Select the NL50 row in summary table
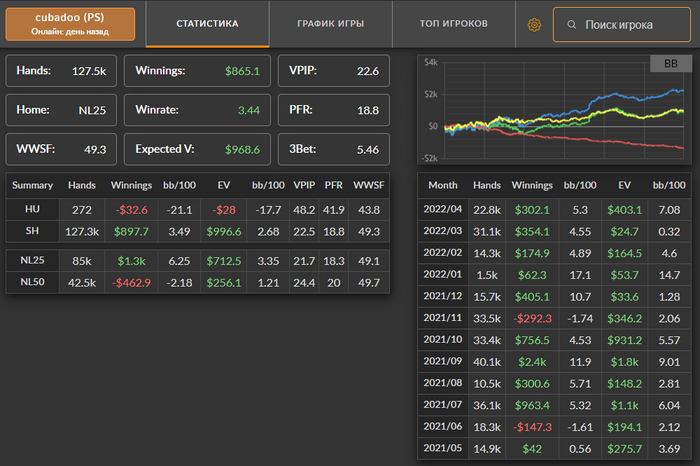 click(198, 282)
